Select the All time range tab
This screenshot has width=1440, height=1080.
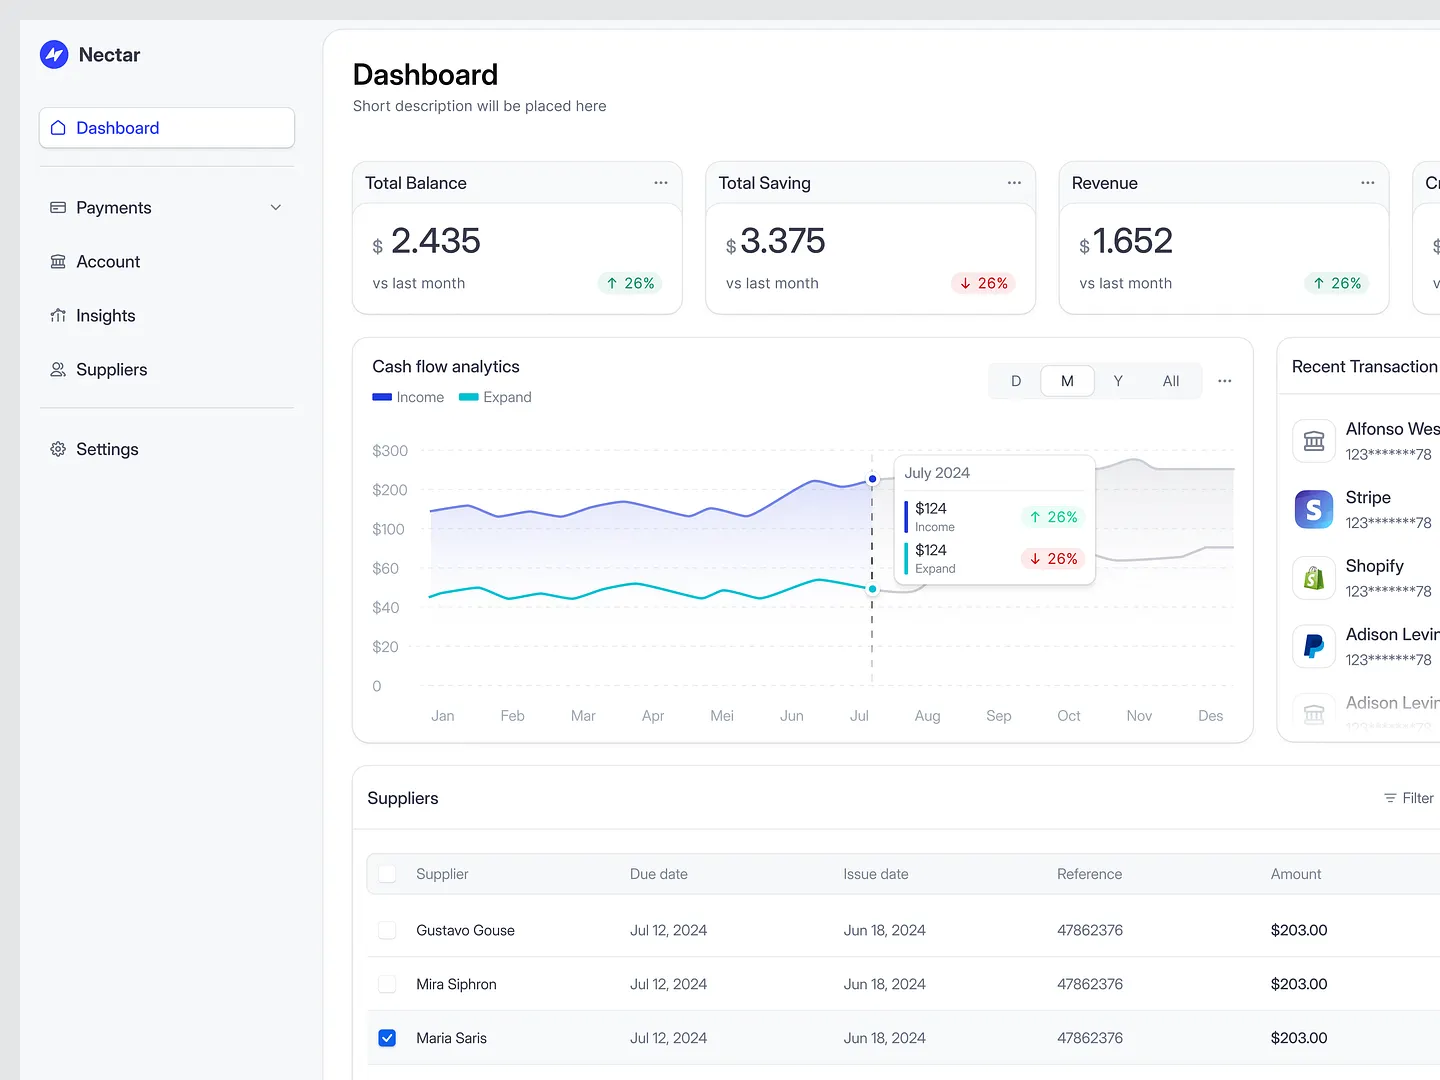click(x=1171, y=381)
